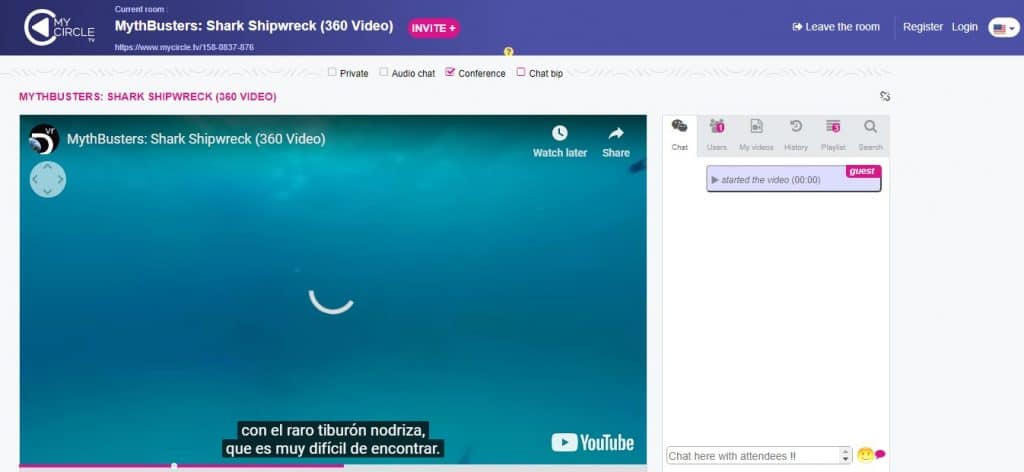The width and height of the screenshot is (1024, 472).
Task: Enable the Private checkbox
Action: point(332,72)
